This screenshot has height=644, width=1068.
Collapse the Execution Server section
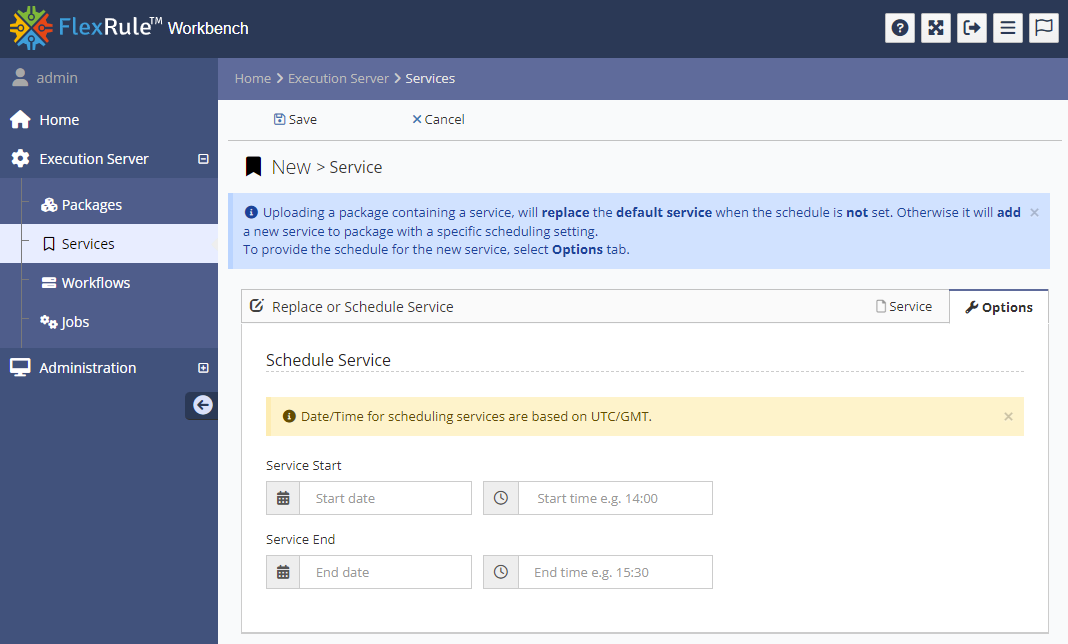(x=203, y=159)
